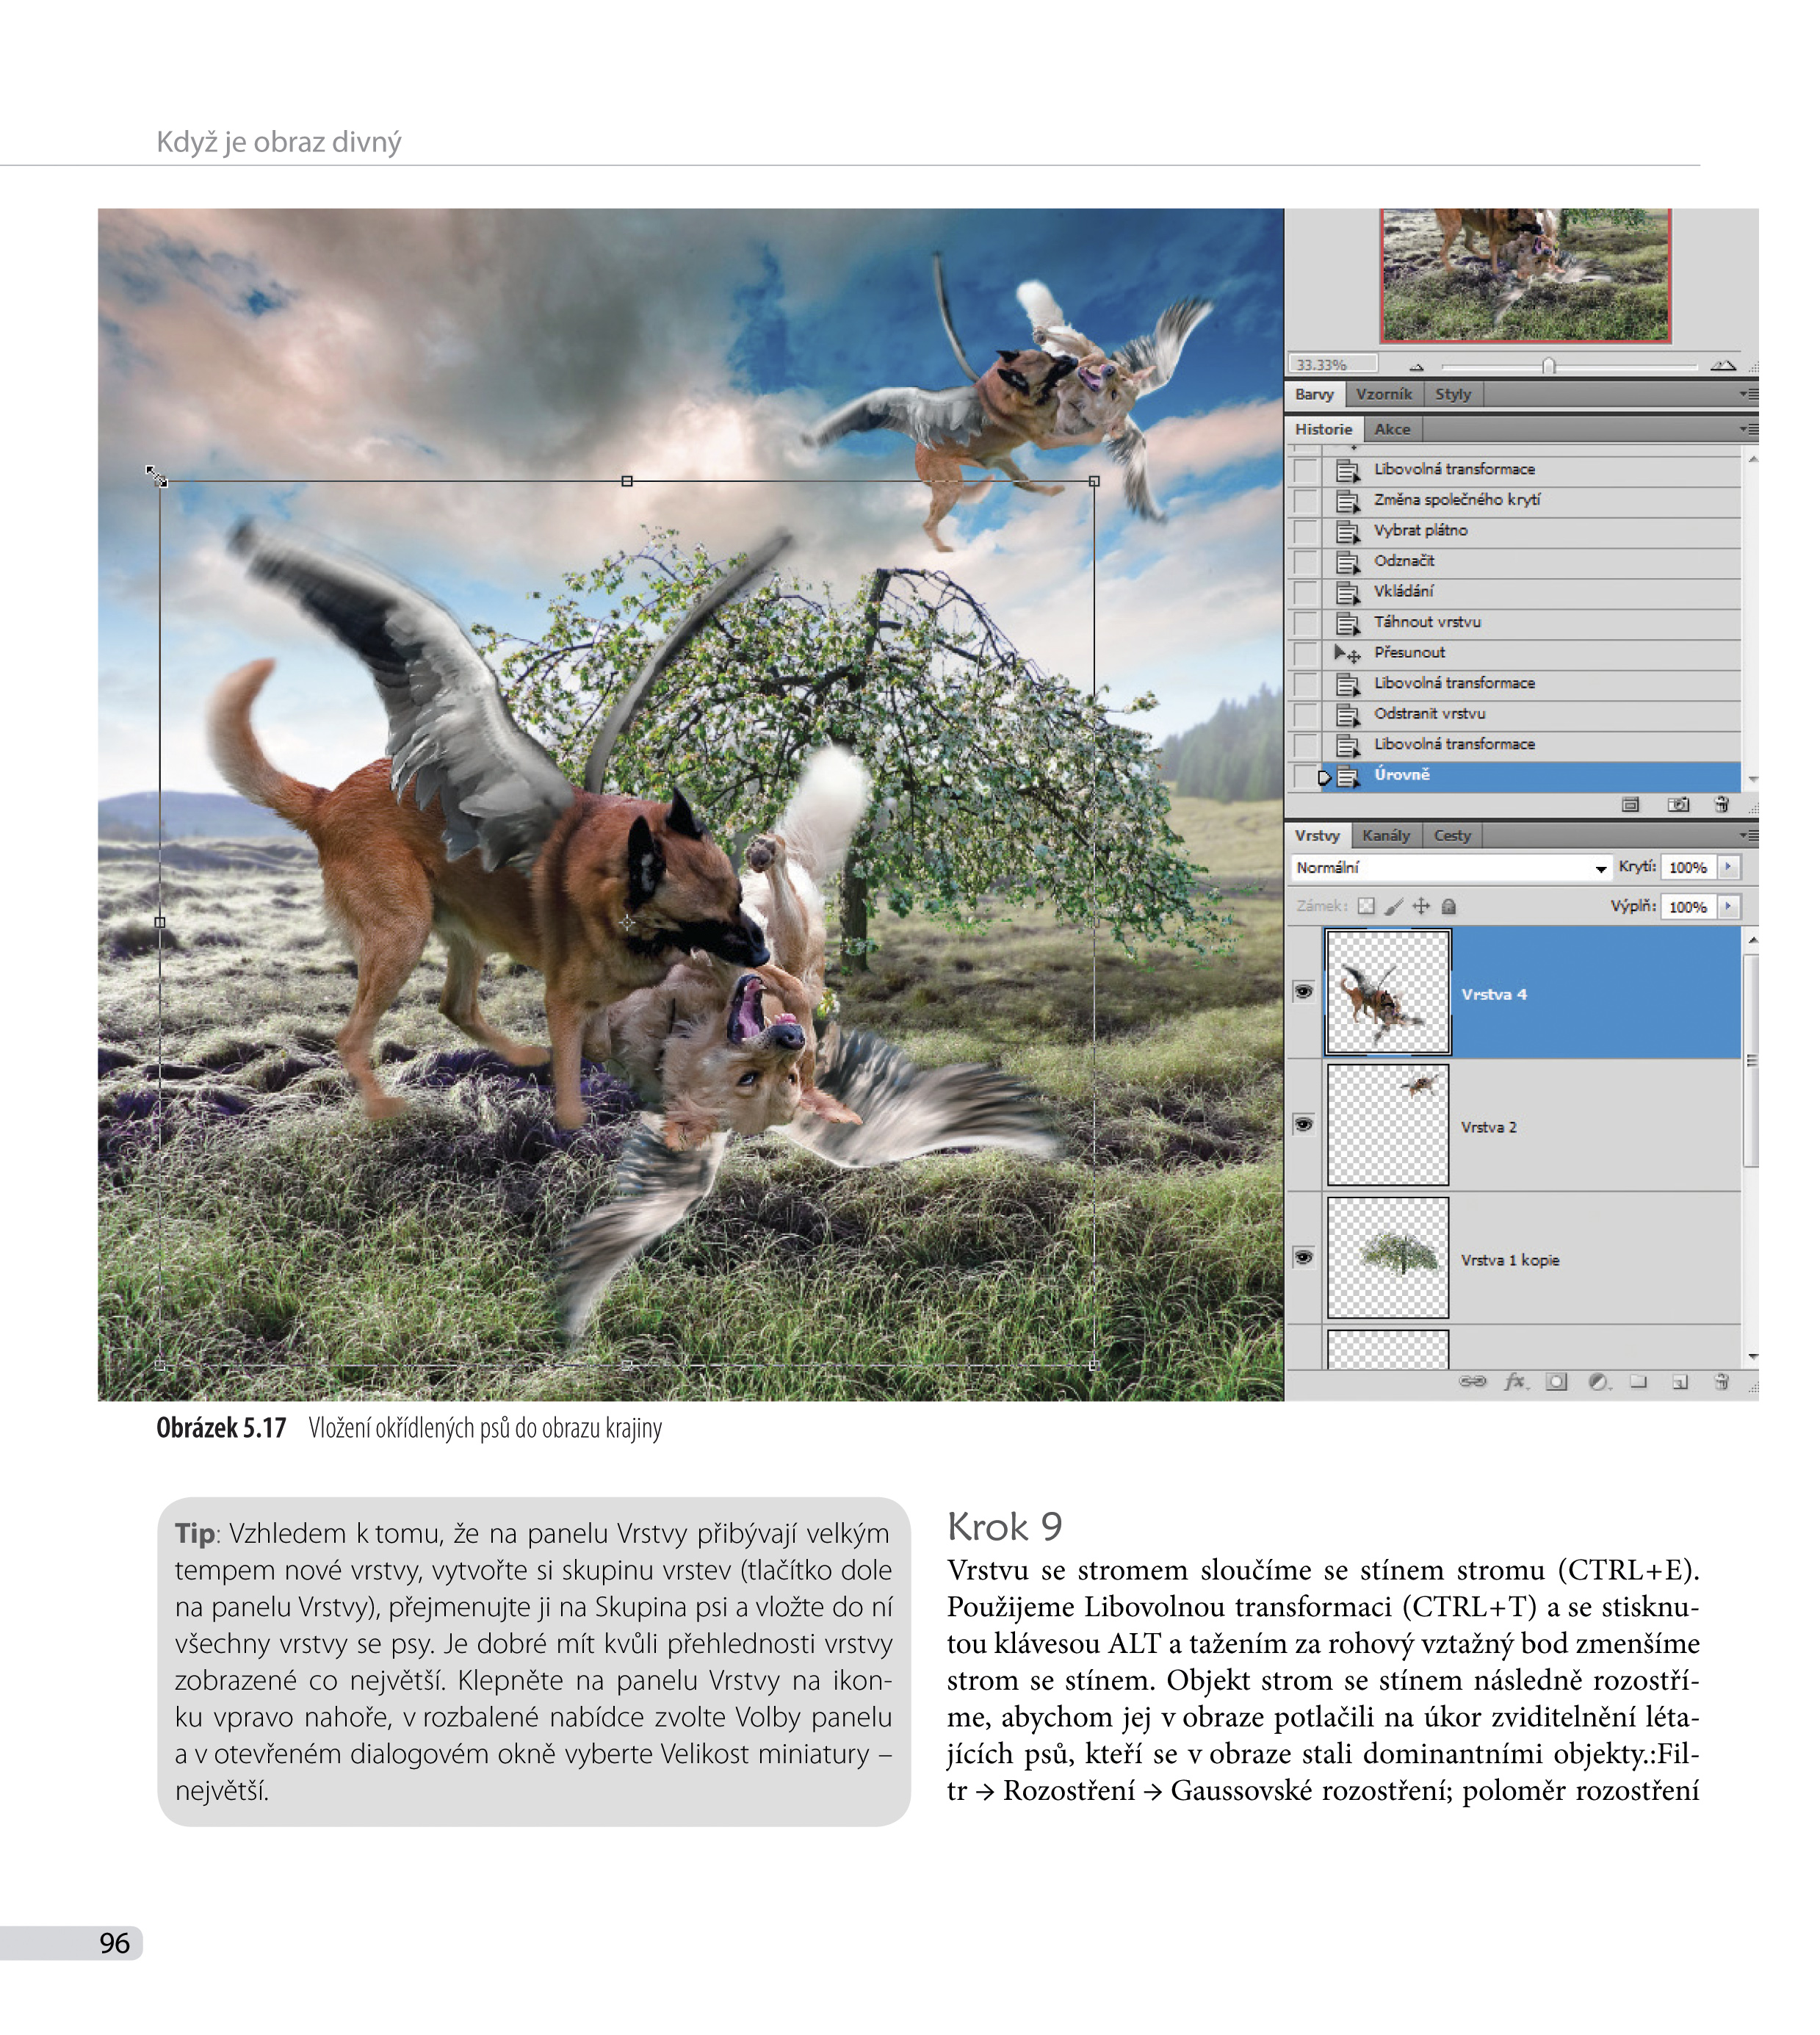This screenshot has height=2035, width=1820.
Task: Lock image pixels using the brush lock icon
Action: pos(1394,906)
